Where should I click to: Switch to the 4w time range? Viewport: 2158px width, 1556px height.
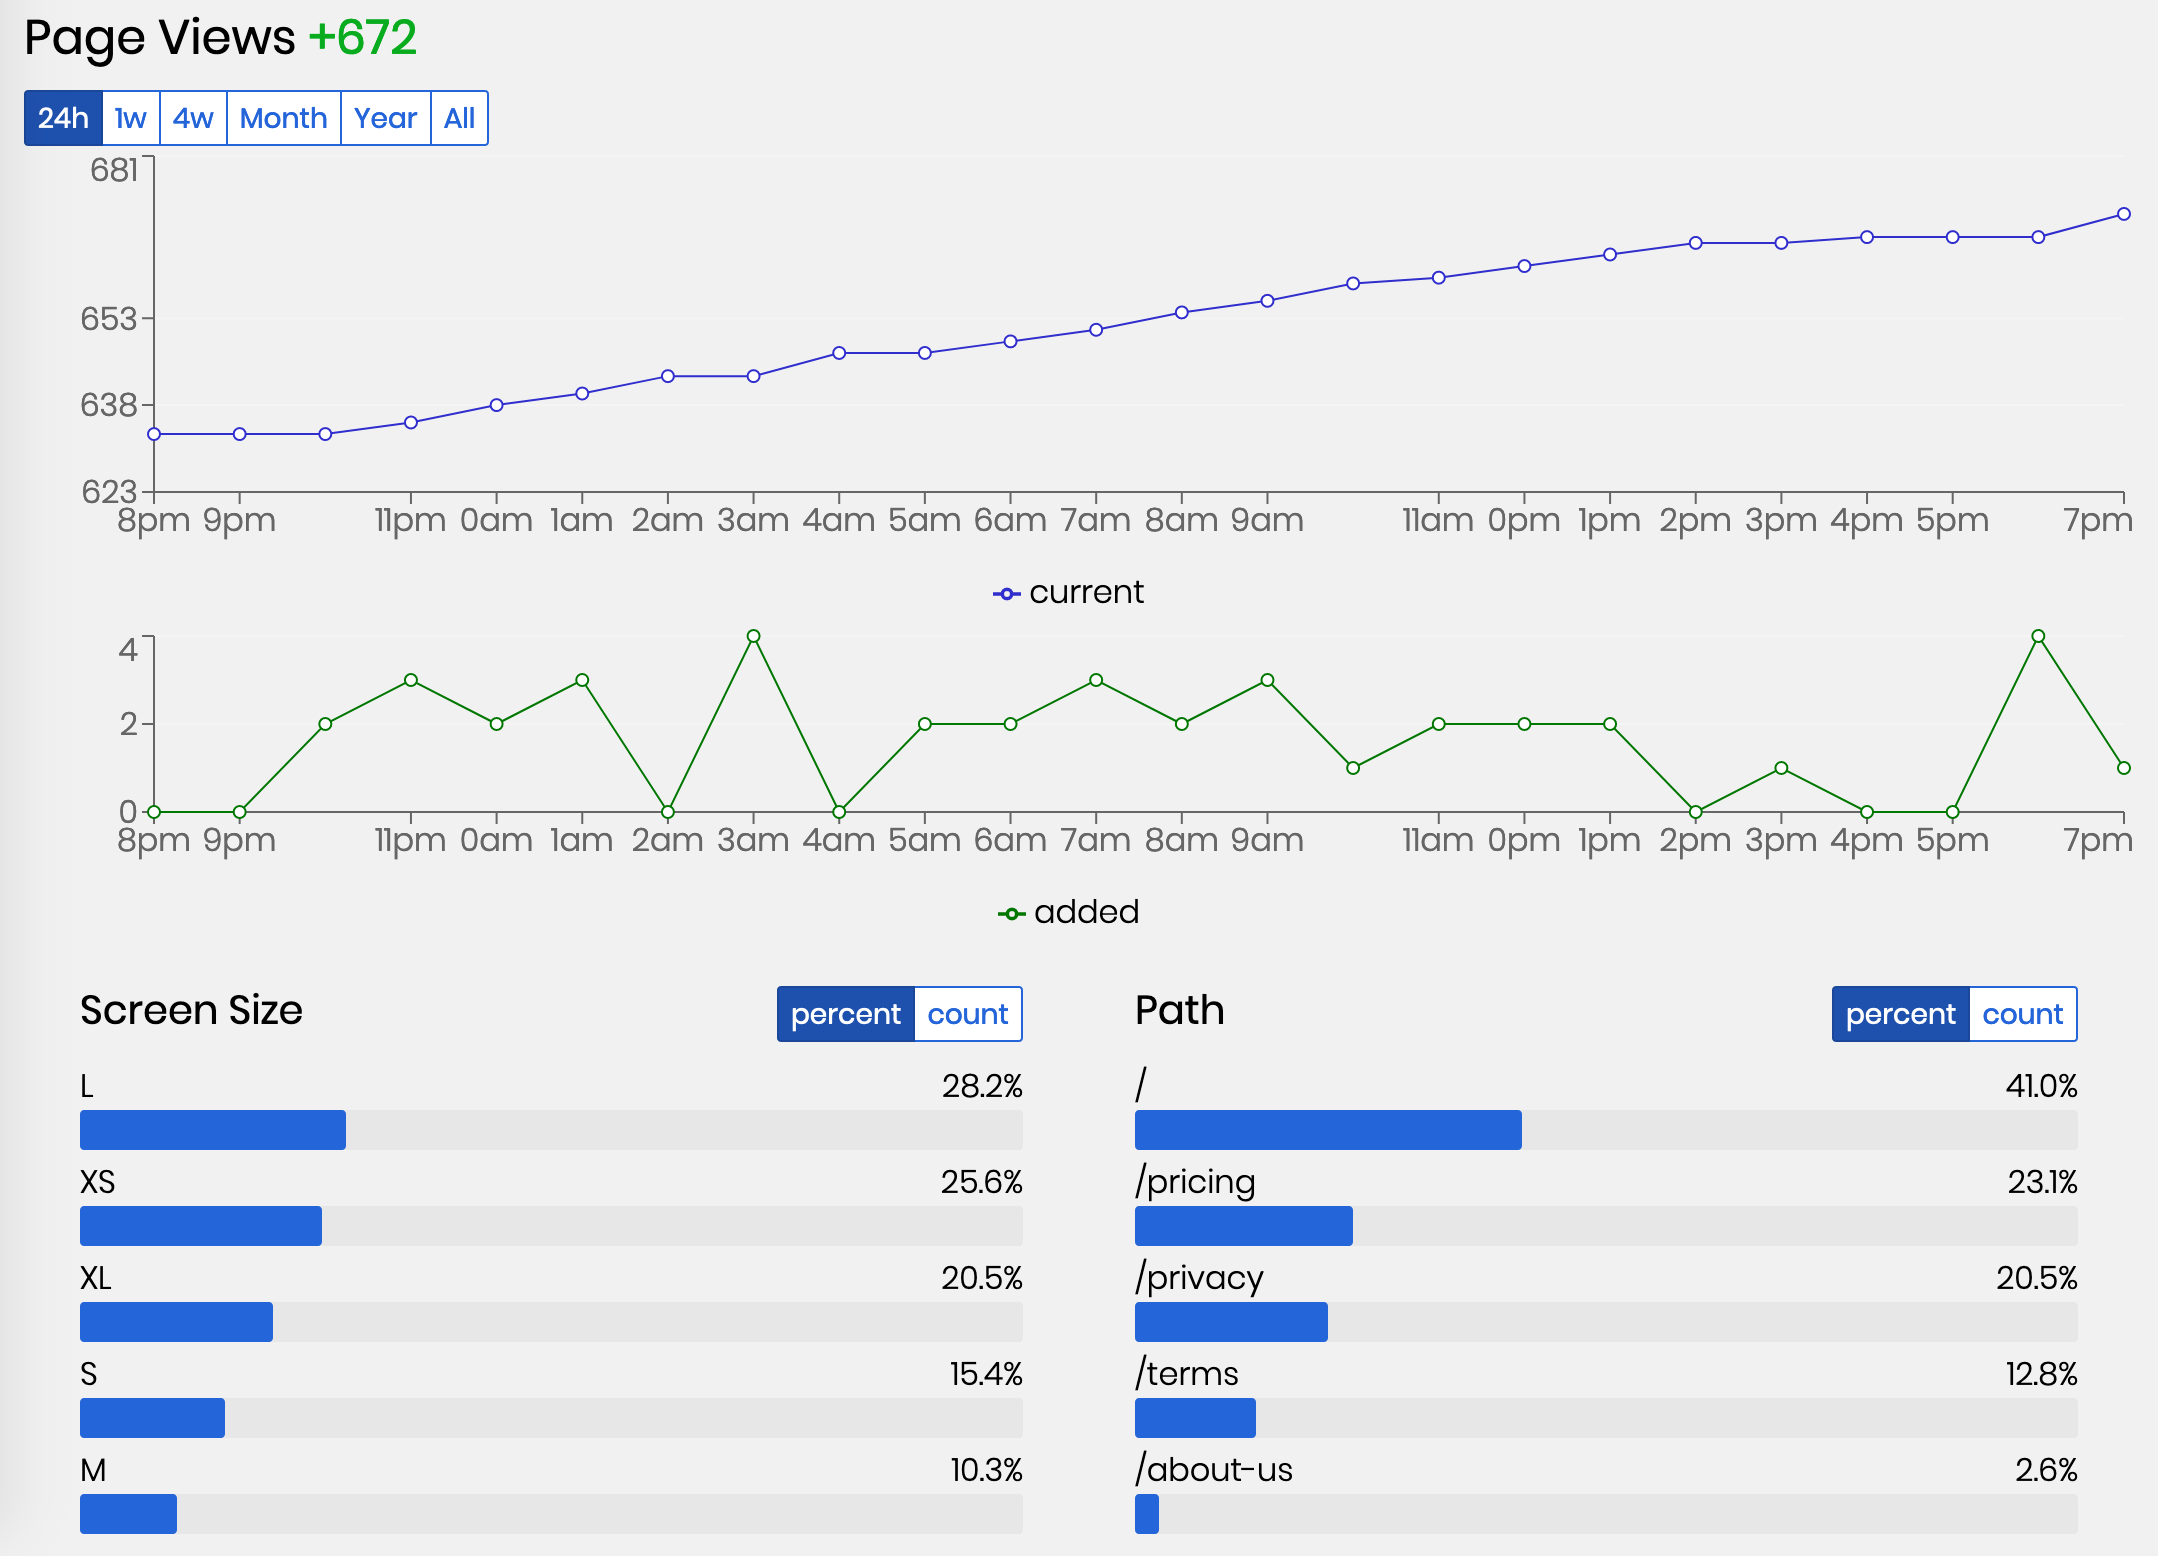pyautogui.click(x=193, y=118)
